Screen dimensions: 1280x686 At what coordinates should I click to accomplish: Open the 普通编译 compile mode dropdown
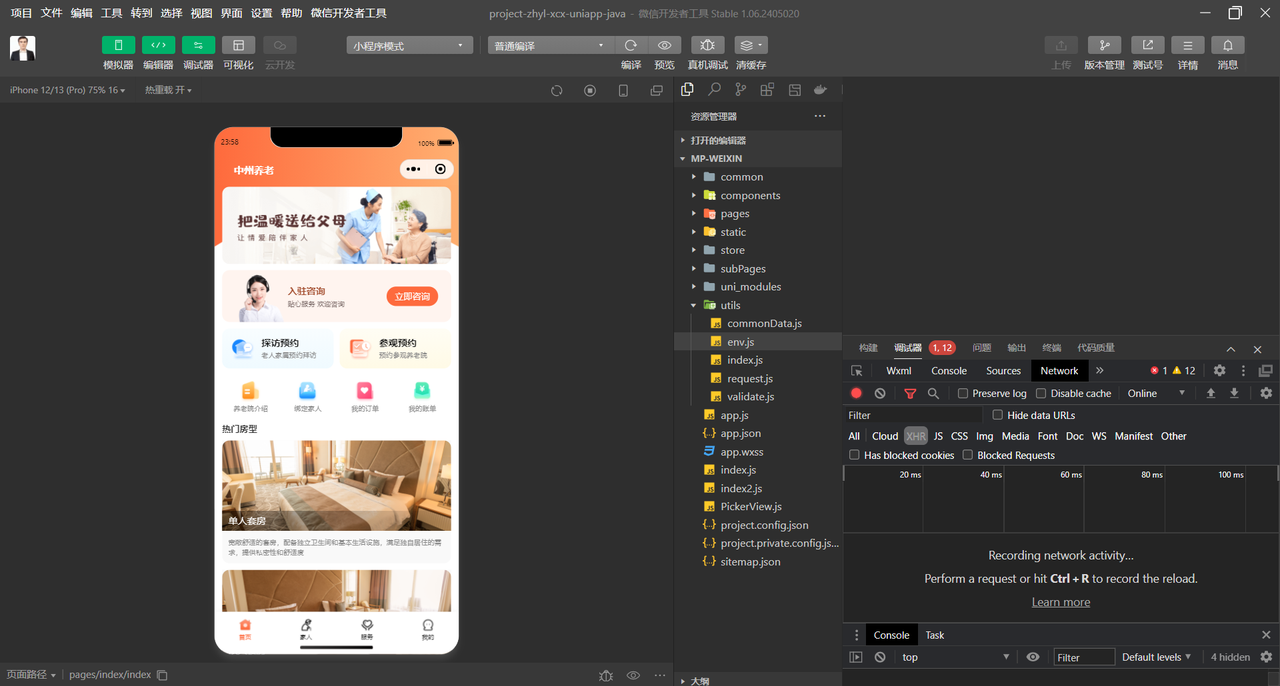(x=550, y=45)
